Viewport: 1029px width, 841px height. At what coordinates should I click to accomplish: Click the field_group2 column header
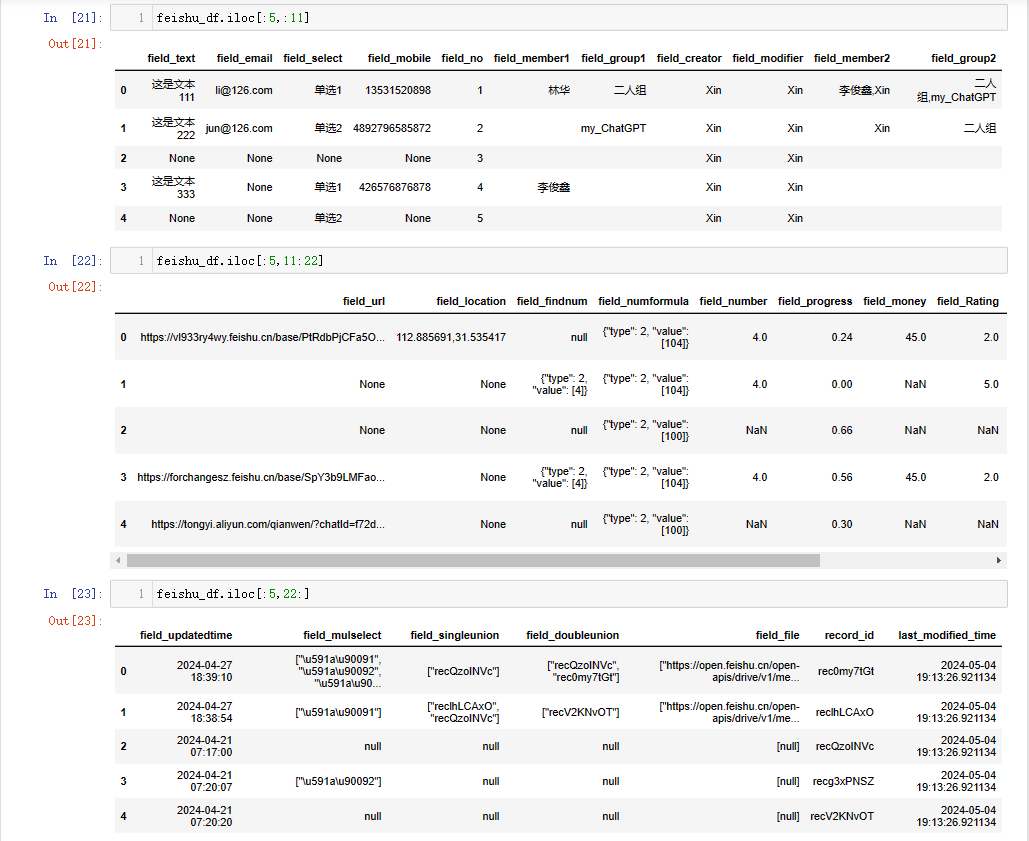963,58
